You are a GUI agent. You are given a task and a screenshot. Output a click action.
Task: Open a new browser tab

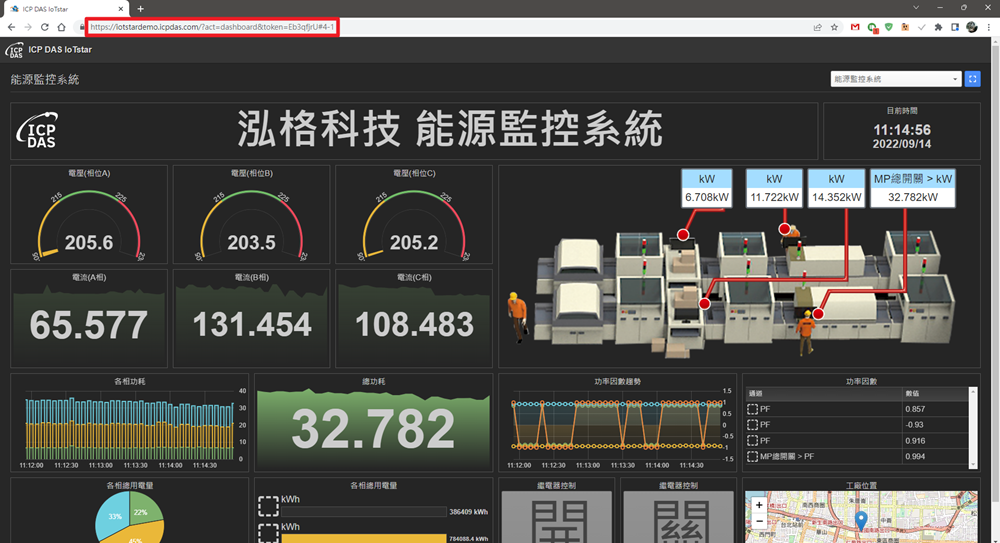[x=140, y=9]
